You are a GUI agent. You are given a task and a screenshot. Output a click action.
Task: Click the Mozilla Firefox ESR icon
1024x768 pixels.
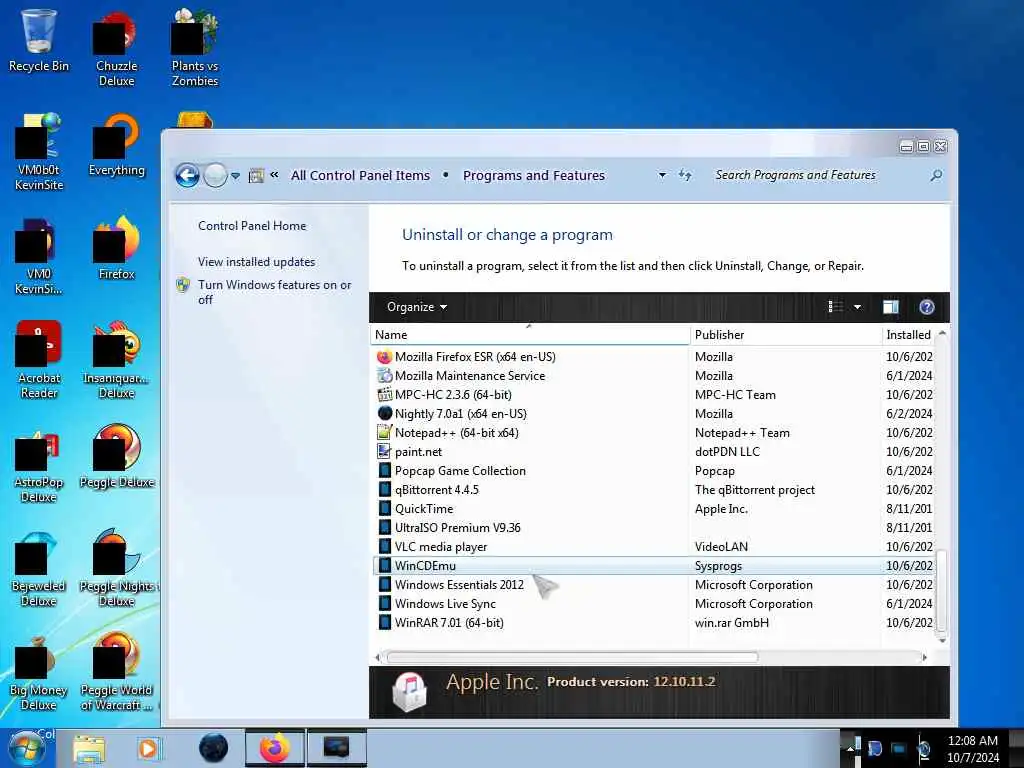click(x=384, y=357)
